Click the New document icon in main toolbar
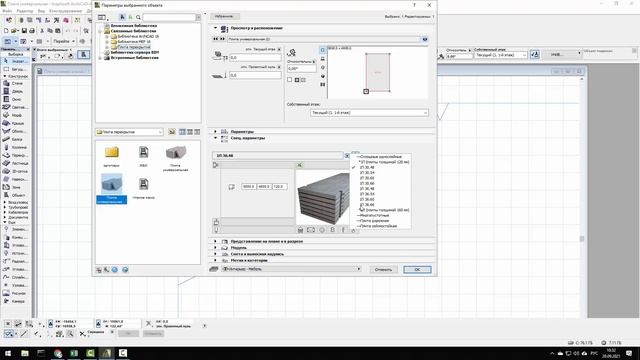 [x=6, y=31]
